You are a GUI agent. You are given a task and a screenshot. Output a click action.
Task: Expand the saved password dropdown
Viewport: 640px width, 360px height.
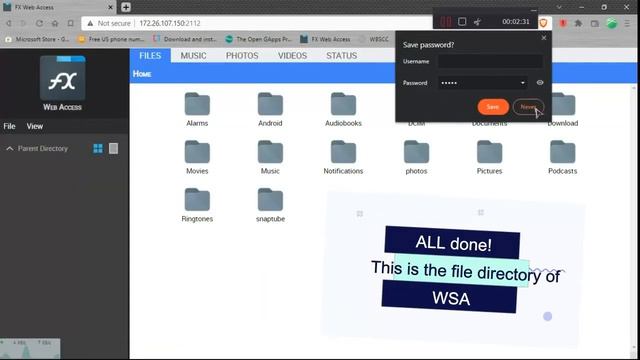click(x=522, y=83)
